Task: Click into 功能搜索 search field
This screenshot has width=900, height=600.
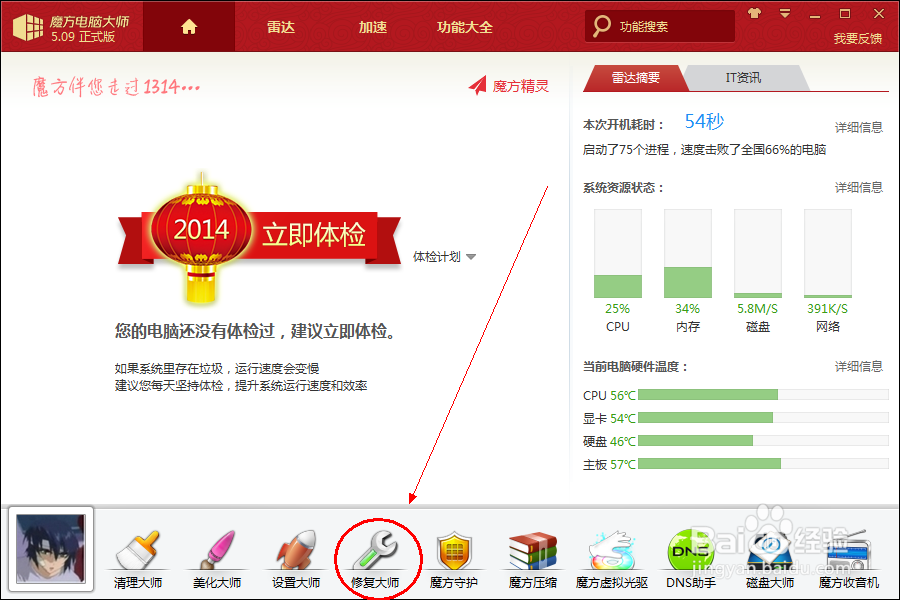Action: [660, 26]
